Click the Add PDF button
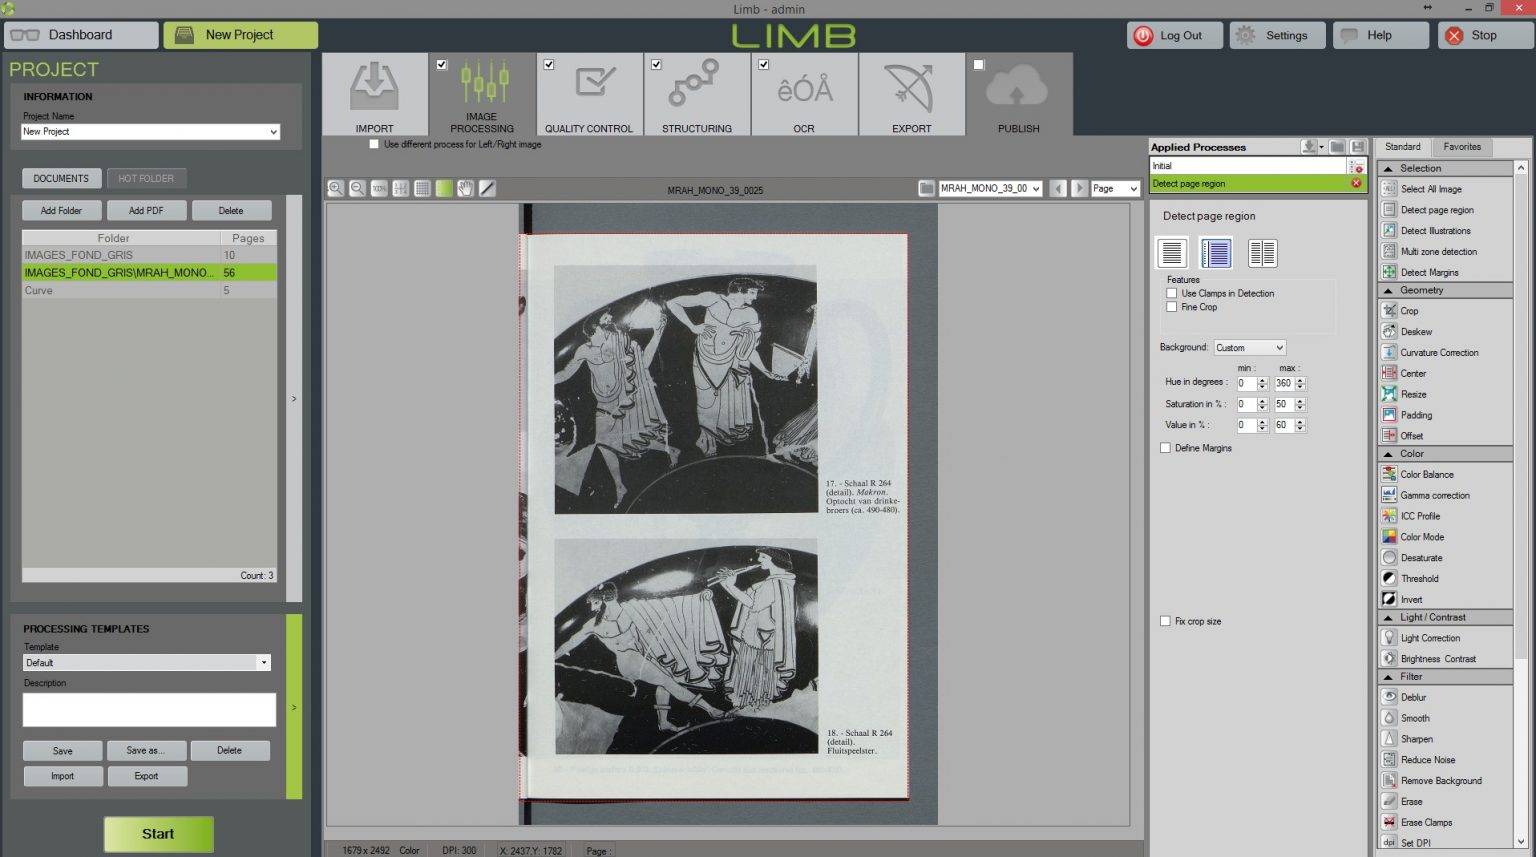The height and width of the screenshot is (857, 1536). coord(146,210)
